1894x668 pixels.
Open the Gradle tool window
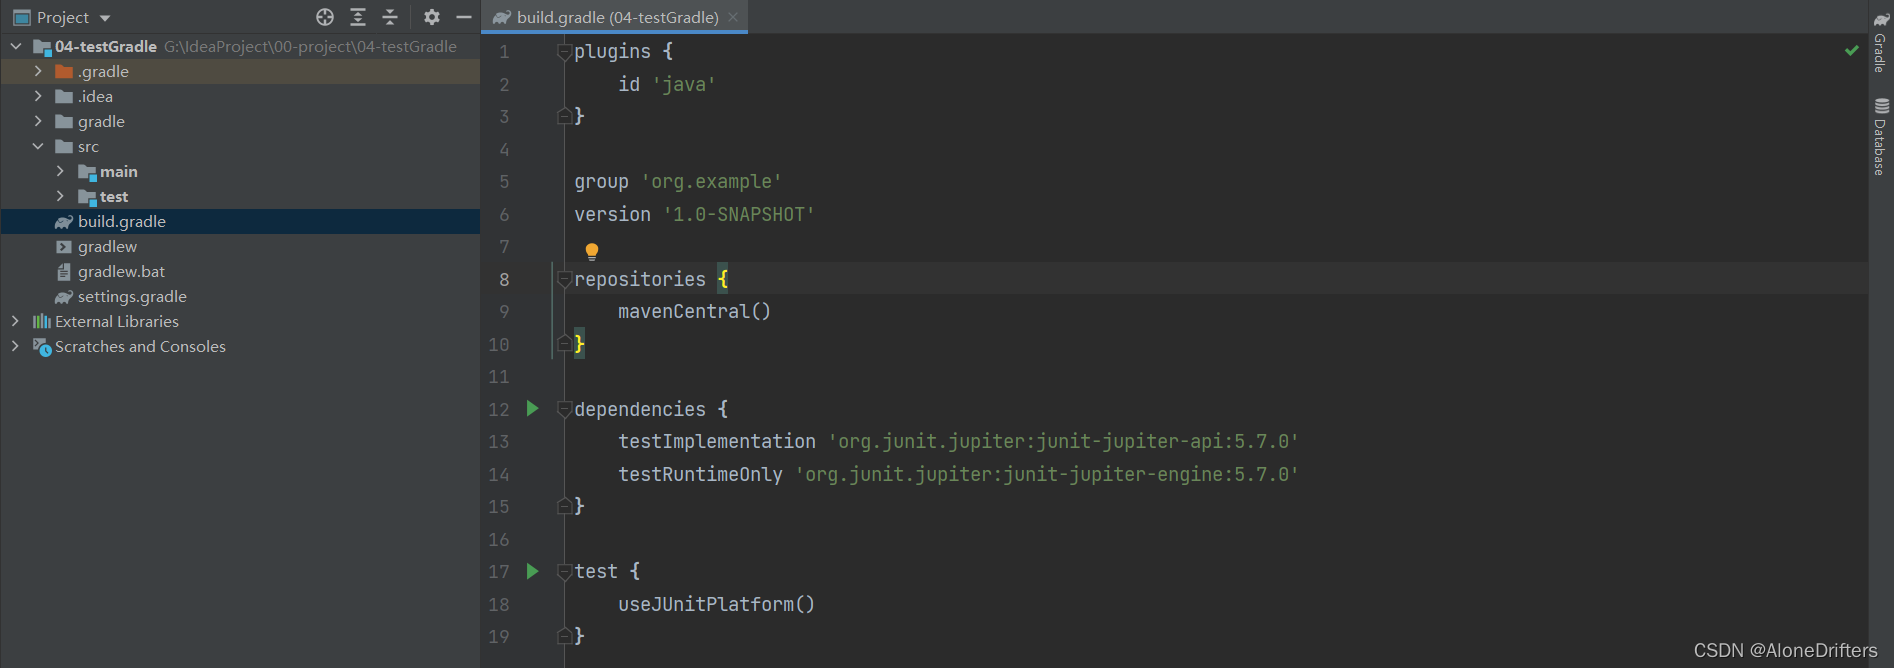pyautogui.click(x=1881, y=41)
